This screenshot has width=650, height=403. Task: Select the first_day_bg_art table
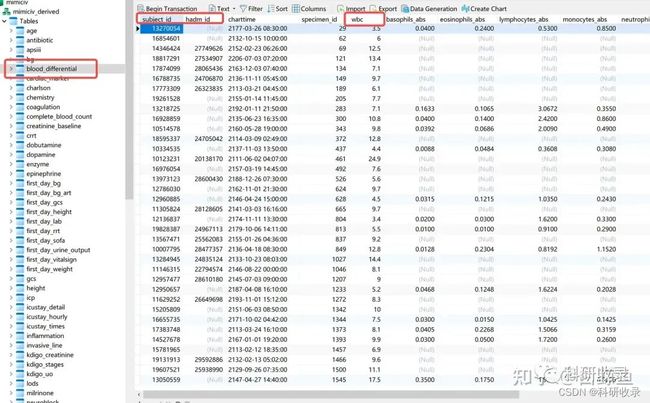click(x=49, y=193)
